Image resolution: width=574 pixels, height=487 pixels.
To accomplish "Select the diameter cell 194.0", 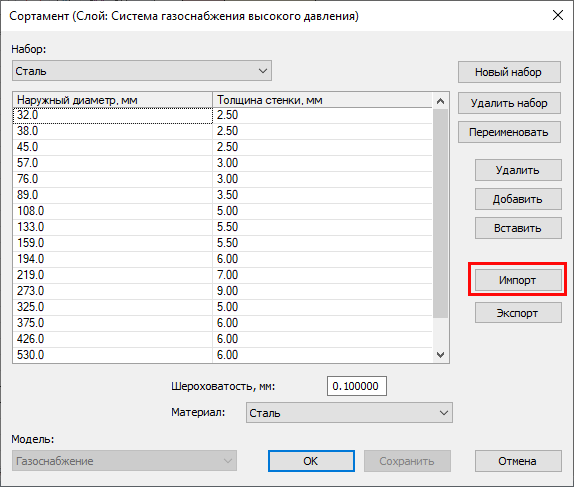I will click(113, 259).
